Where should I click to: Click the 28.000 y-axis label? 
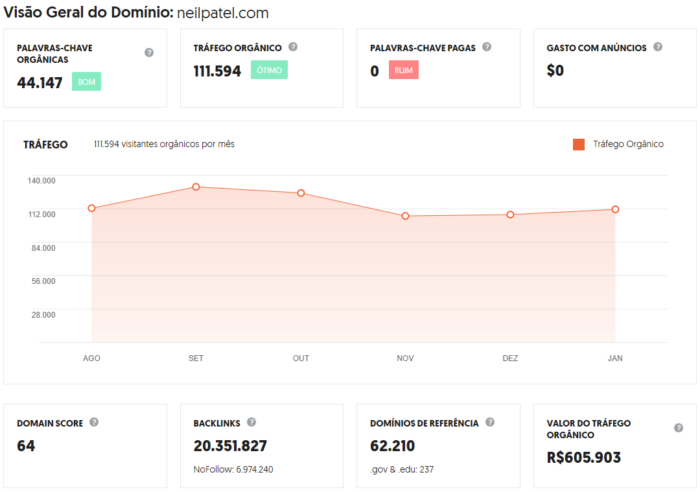(x=43, y=315)
